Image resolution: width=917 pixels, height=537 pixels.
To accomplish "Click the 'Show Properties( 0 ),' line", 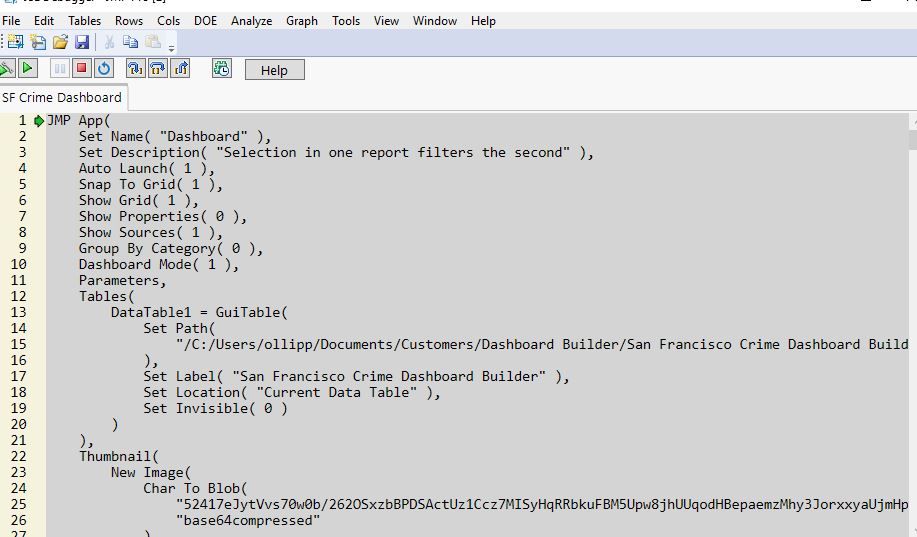I will click(x=163, y=216).
